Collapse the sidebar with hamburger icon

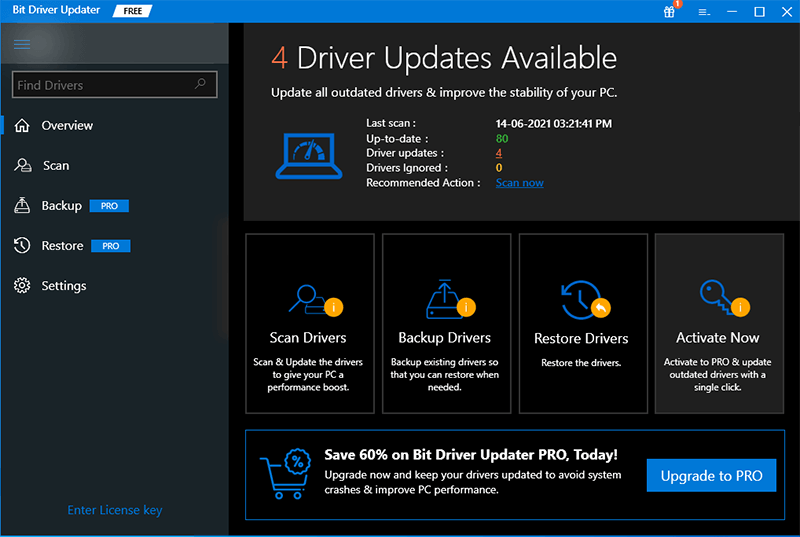click(x=22, y=45)
